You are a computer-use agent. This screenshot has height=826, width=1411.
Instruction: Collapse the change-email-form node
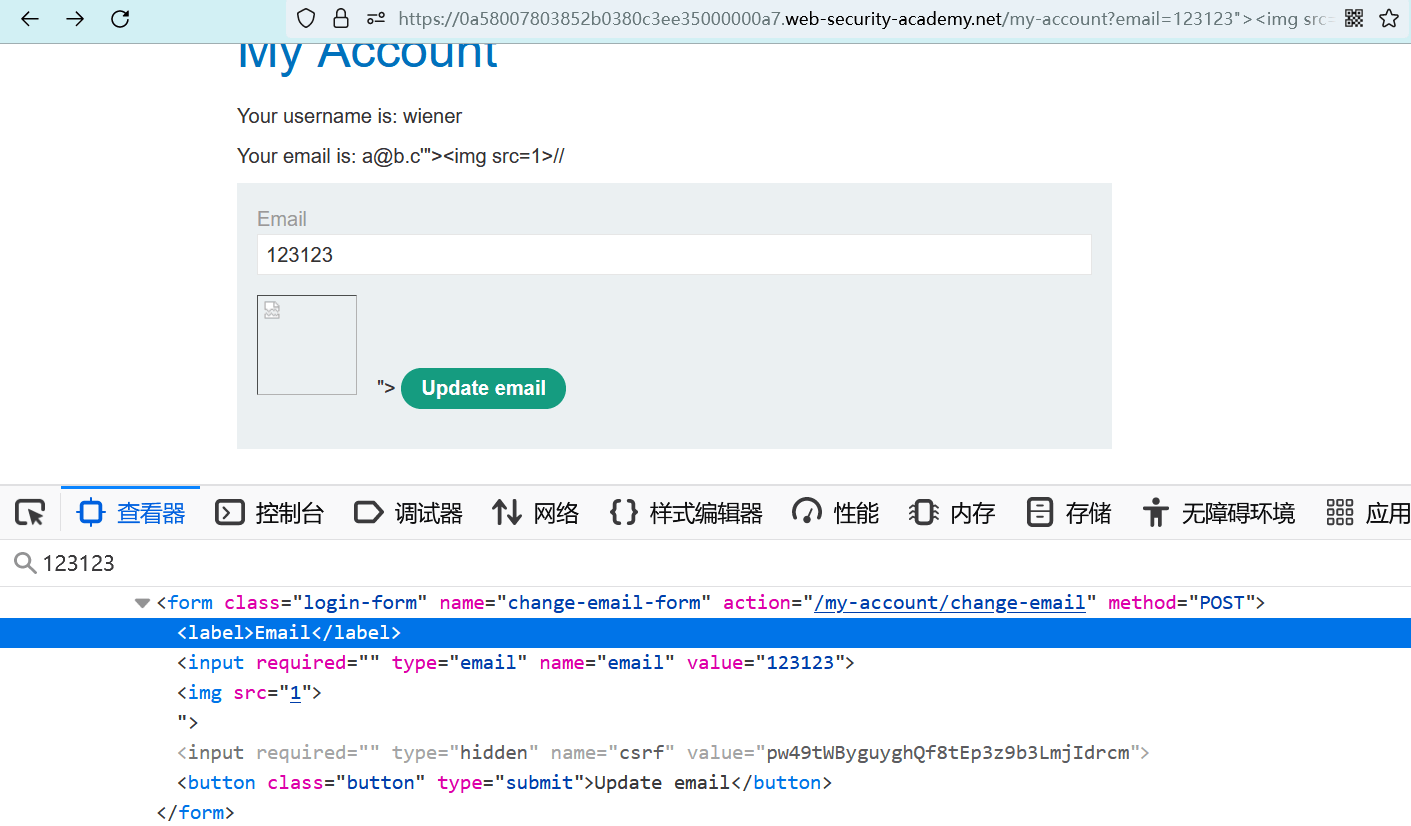(x=142, y=603)
